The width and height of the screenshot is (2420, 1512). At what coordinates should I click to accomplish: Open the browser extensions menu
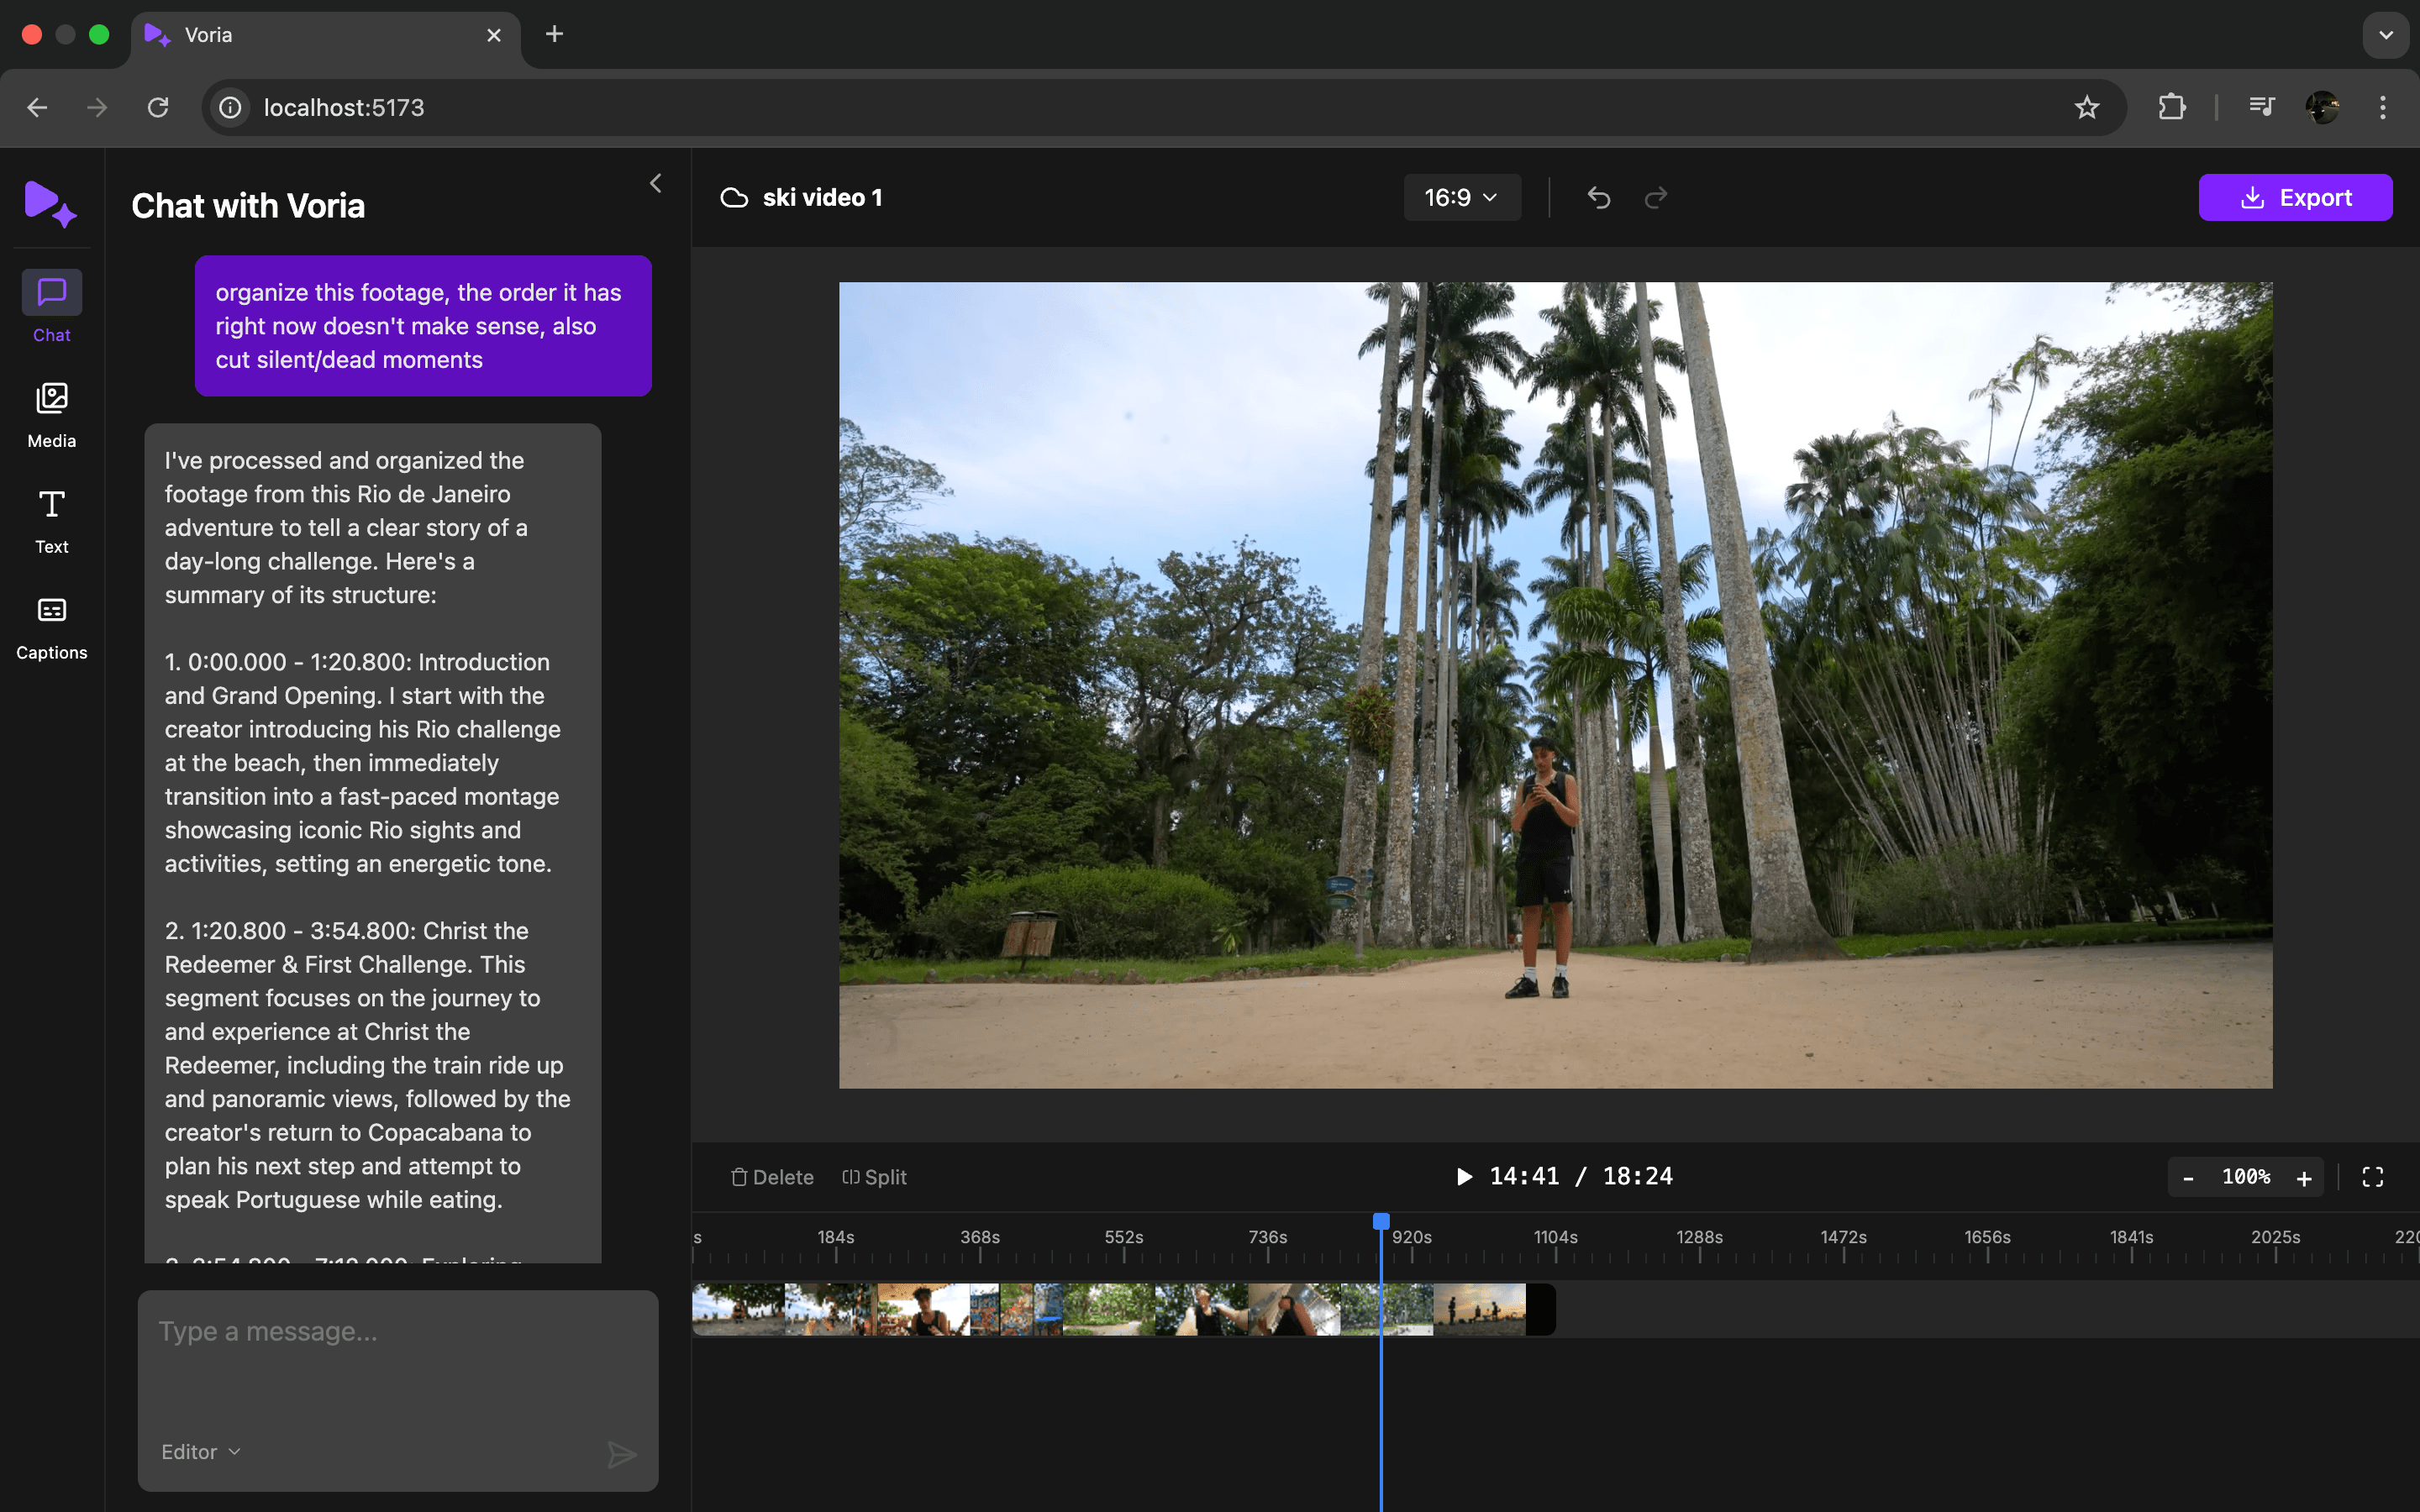(x=2171, y=107)
